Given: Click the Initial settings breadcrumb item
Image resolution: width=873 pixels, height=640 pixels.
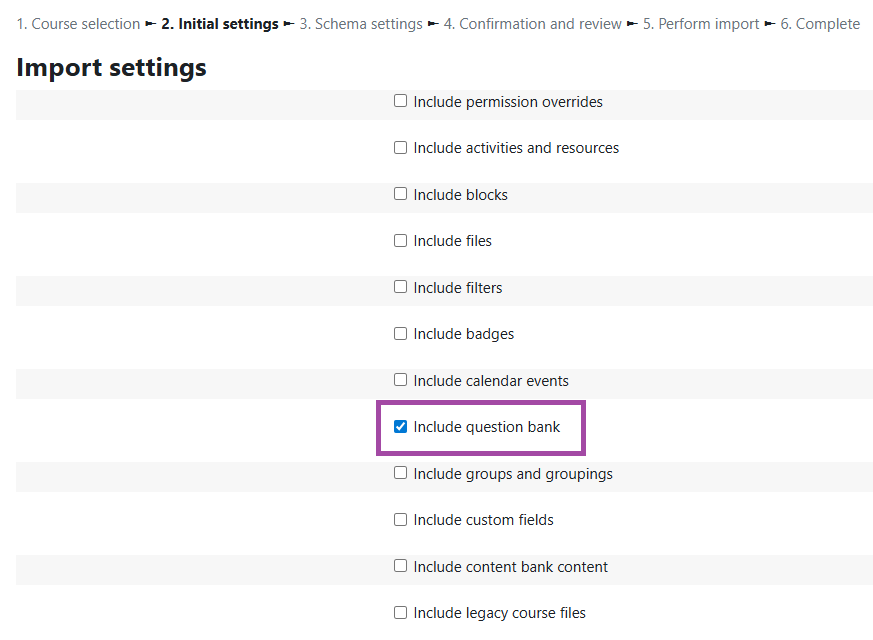Looking at the screenshot, I should coord(220,23).
